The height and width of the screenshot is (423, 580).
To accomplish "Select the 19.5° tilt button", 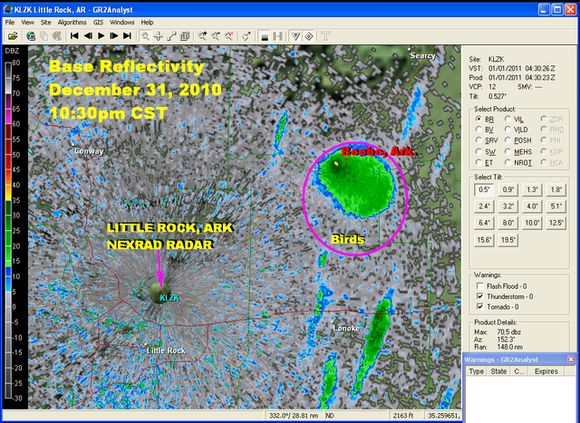I will [508, 240].
